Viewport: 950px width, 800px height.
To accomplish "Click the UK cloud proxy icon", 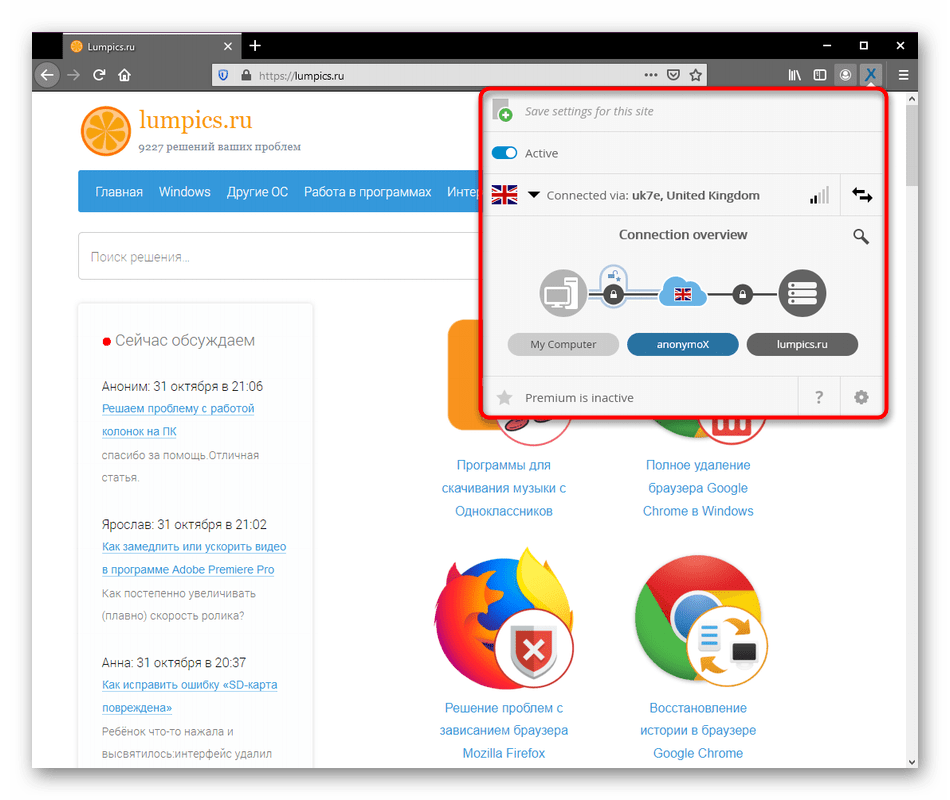I will click(x=683, y=293).
